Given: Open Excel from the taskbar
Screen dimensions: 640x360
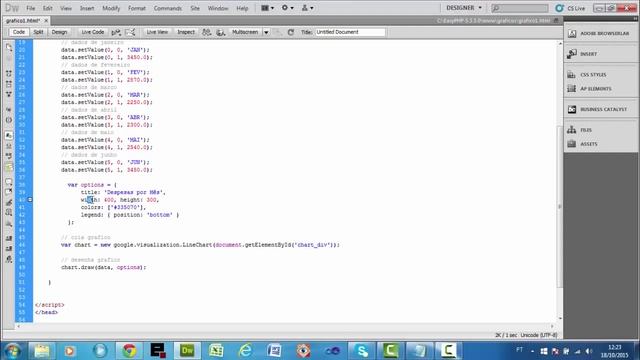Looking at the screenshot, I should 216,350.
